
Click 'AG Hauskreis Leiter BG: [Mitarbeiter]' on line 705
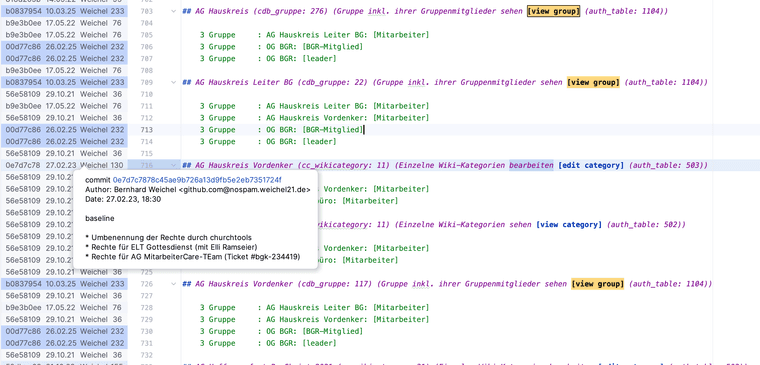pos(348,35)
